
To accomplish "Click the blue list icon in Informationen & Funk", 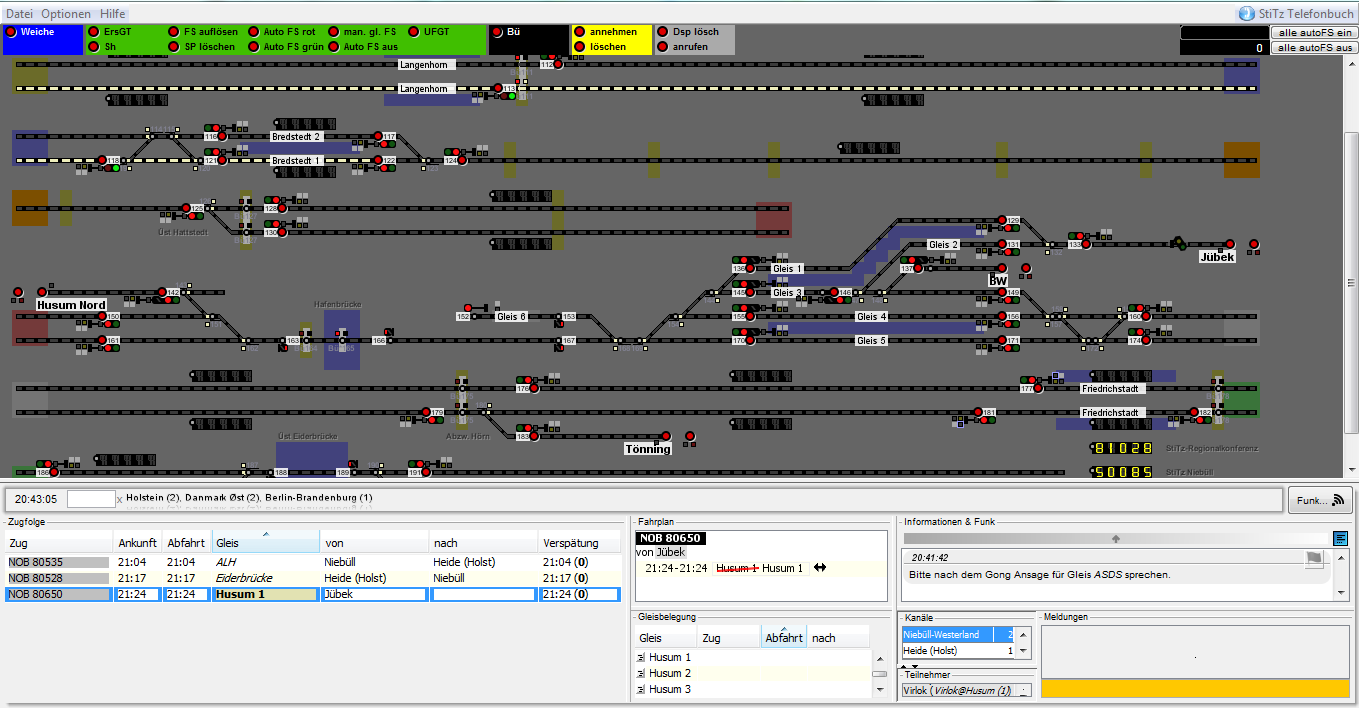I will point(1340,538).
